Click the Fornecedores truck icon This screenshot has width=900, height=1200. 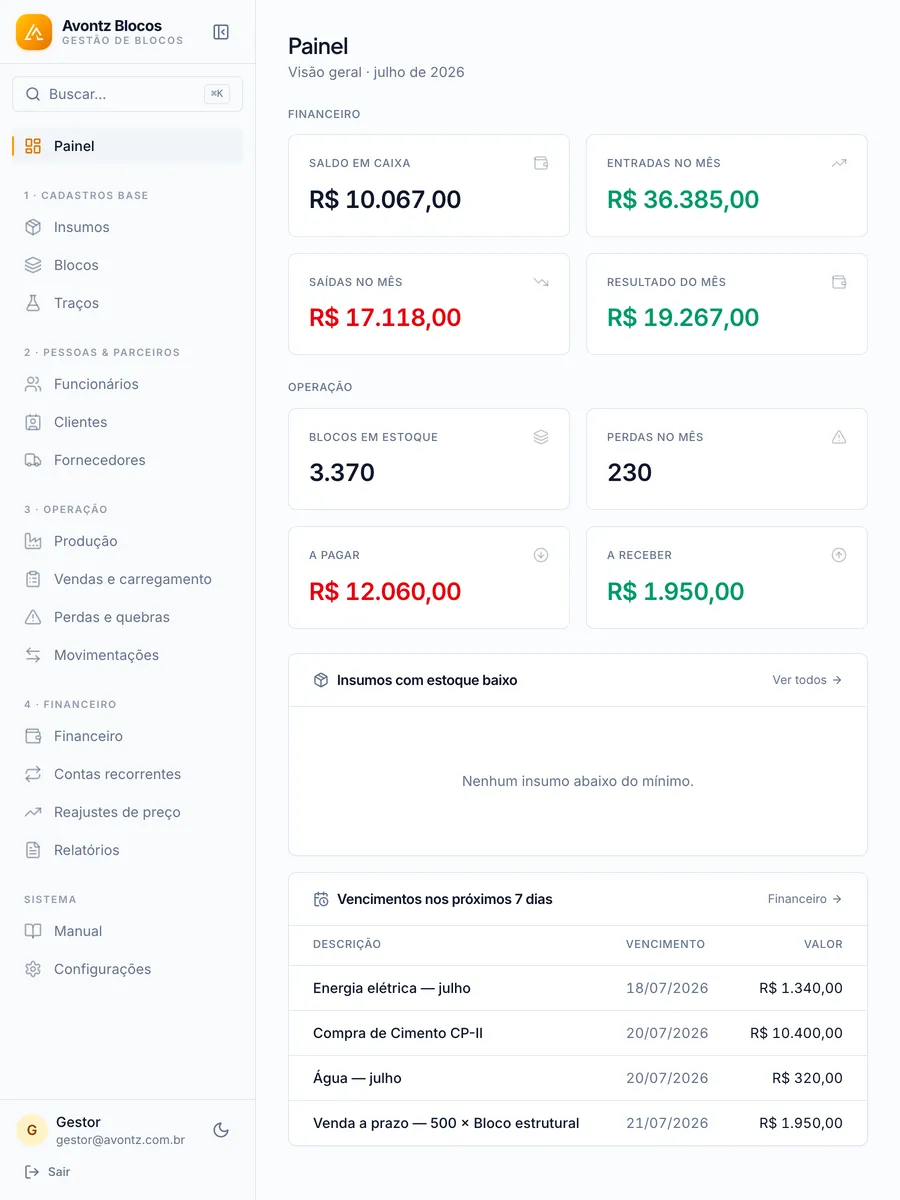33,460
